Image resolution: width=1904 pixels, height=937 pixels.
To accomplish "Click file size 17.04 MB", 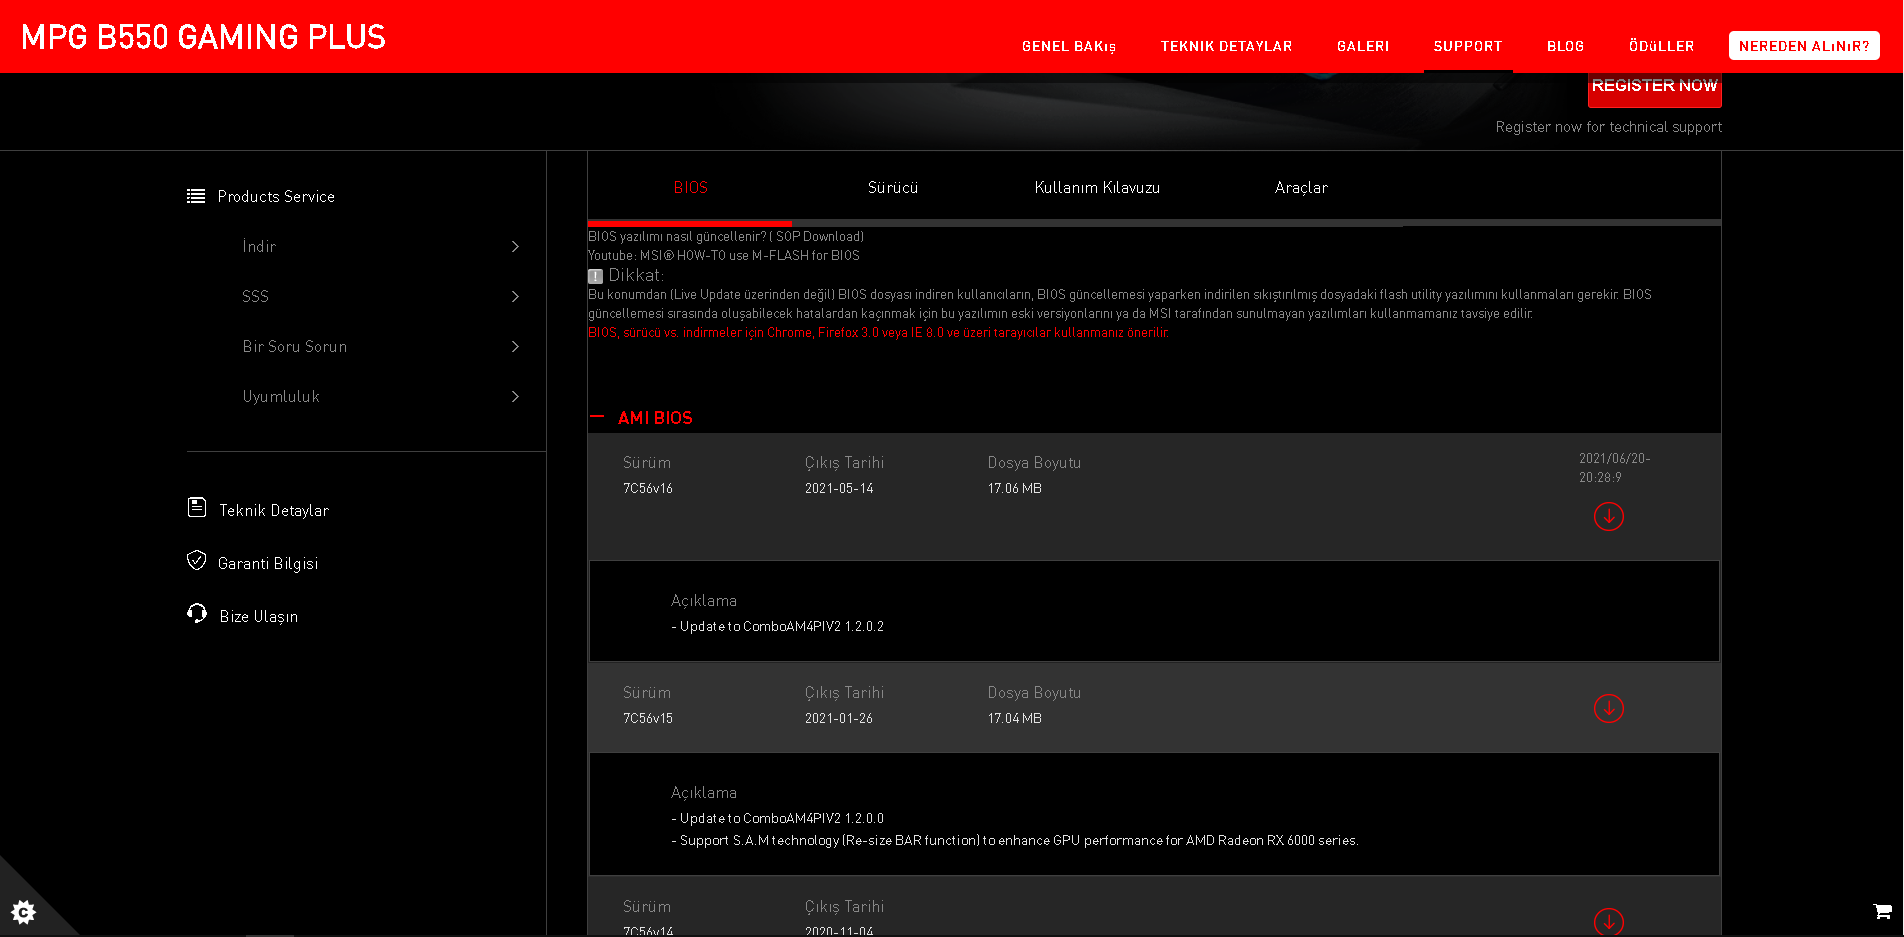I will [x=1015, y=719].
